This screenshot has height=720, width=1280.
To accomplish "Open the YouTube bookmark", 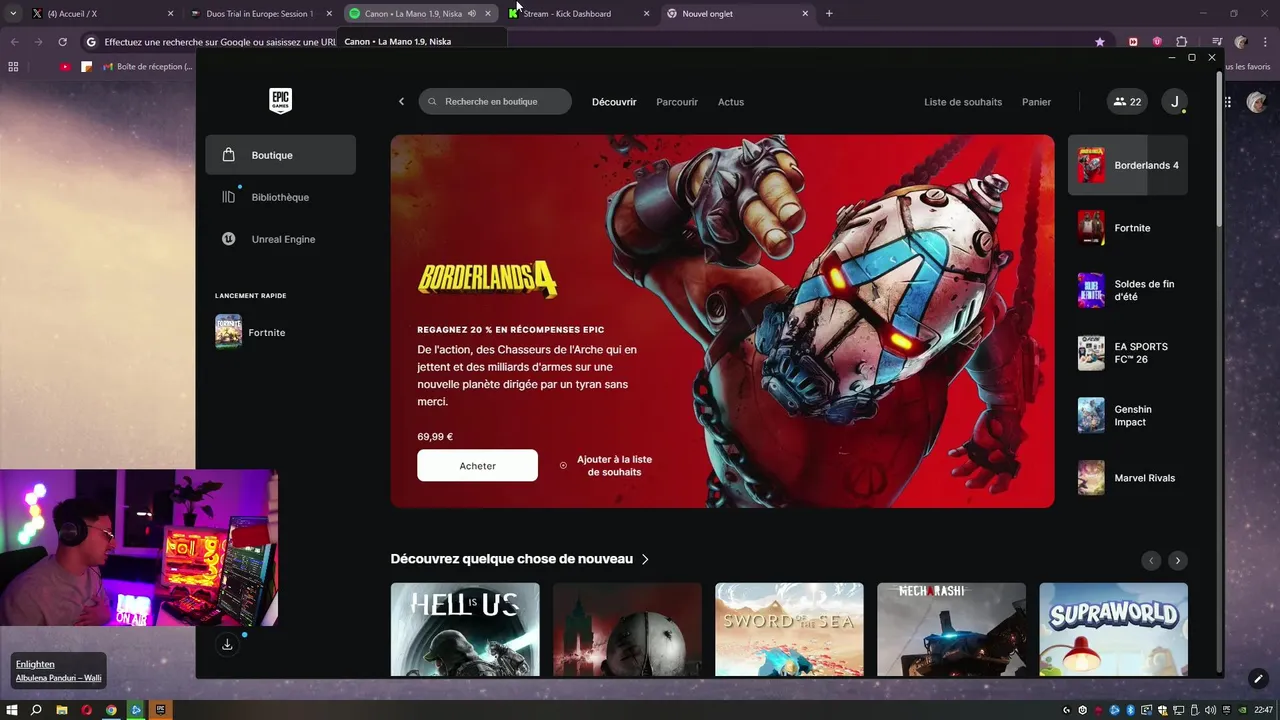I will [65, 67].
